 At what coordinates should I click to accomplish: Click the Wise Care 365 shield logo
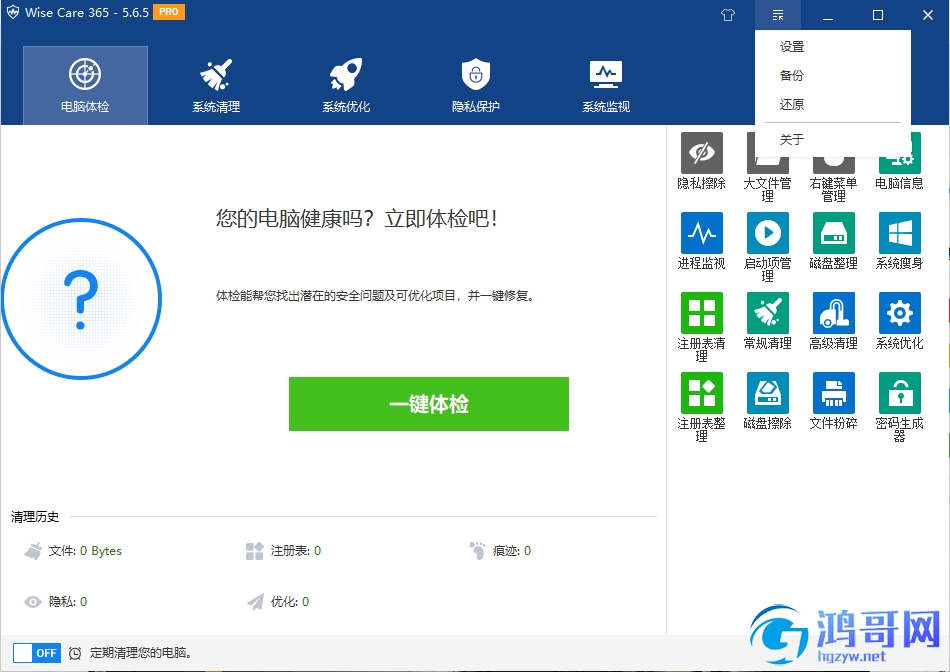click(13, 13)
